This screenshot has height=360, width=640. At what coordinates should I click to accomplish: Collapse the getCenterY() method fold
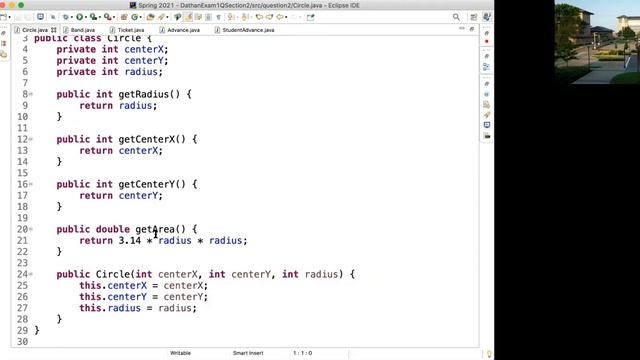click(x=31, y=184)
